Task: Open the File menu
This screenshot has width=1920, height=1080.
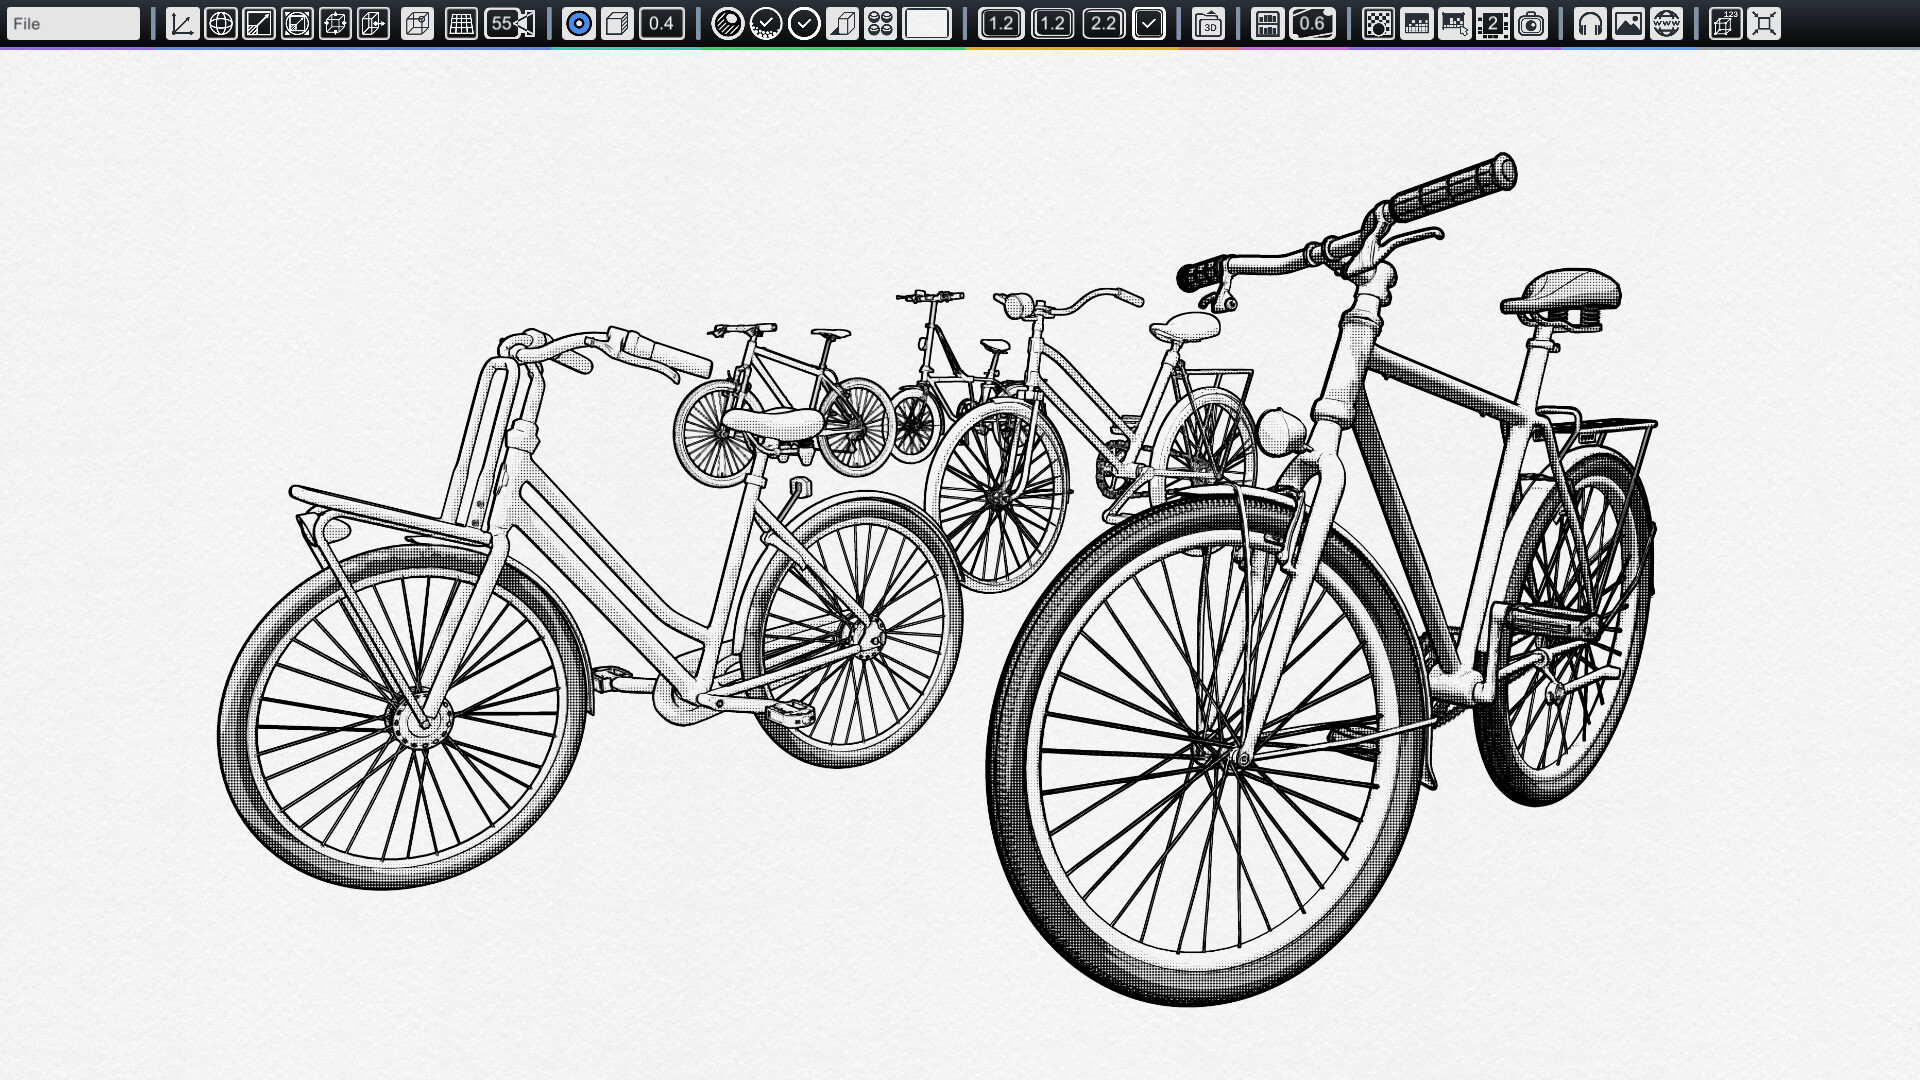Action: click(72, 23)
